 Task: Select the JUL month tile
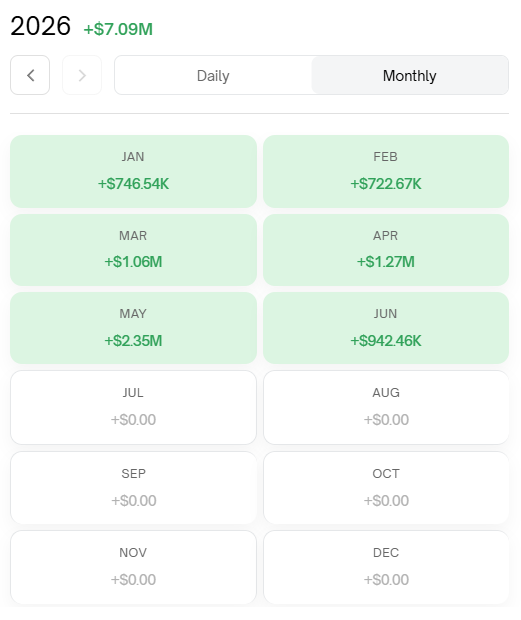tap(133, 407)
